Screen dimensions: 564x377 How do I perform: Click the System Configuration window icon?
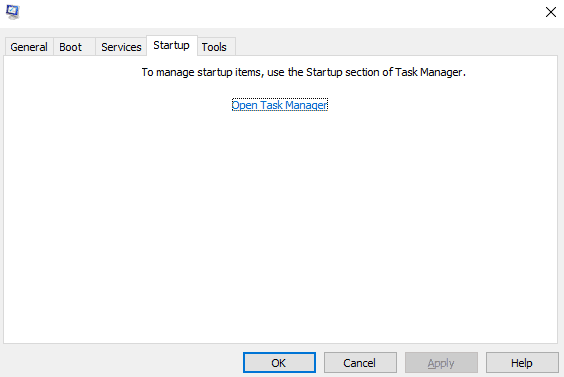[x=13, y=12]
